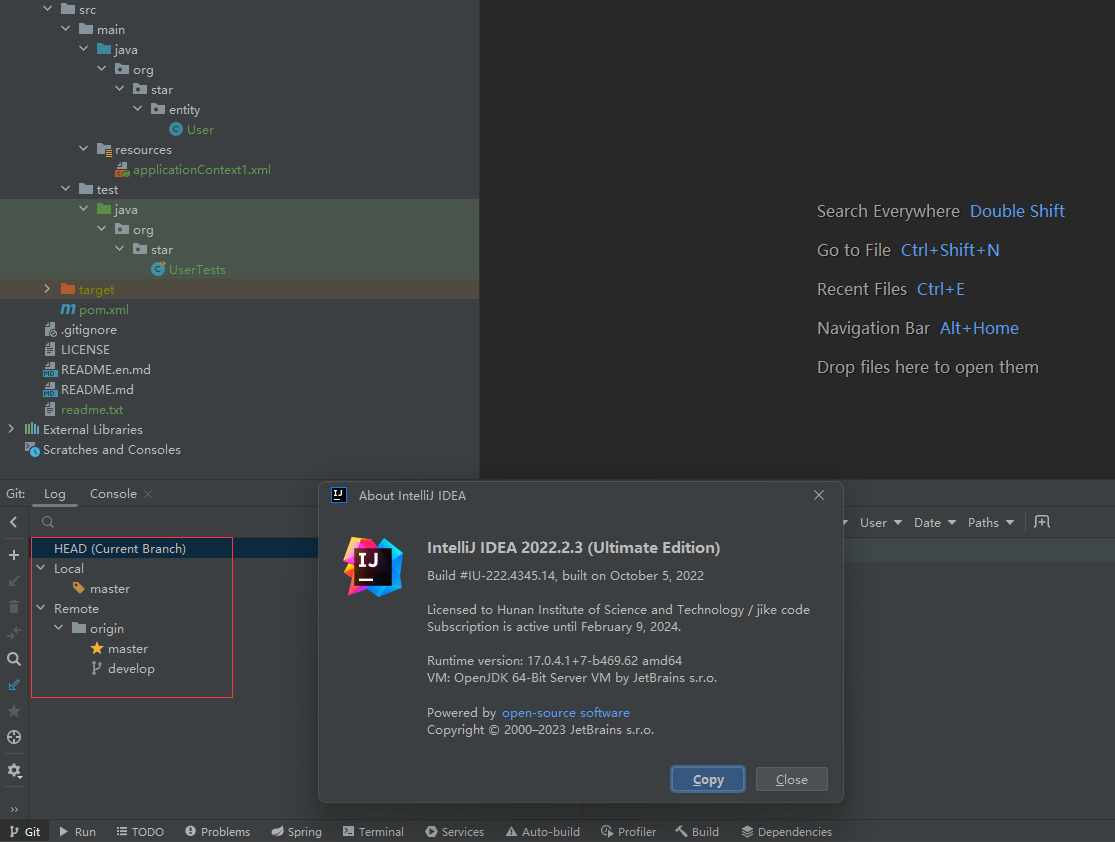Click the markdown icon of README.md
The width and height of the screenshot is (1115, 842).
coord(50,389)
